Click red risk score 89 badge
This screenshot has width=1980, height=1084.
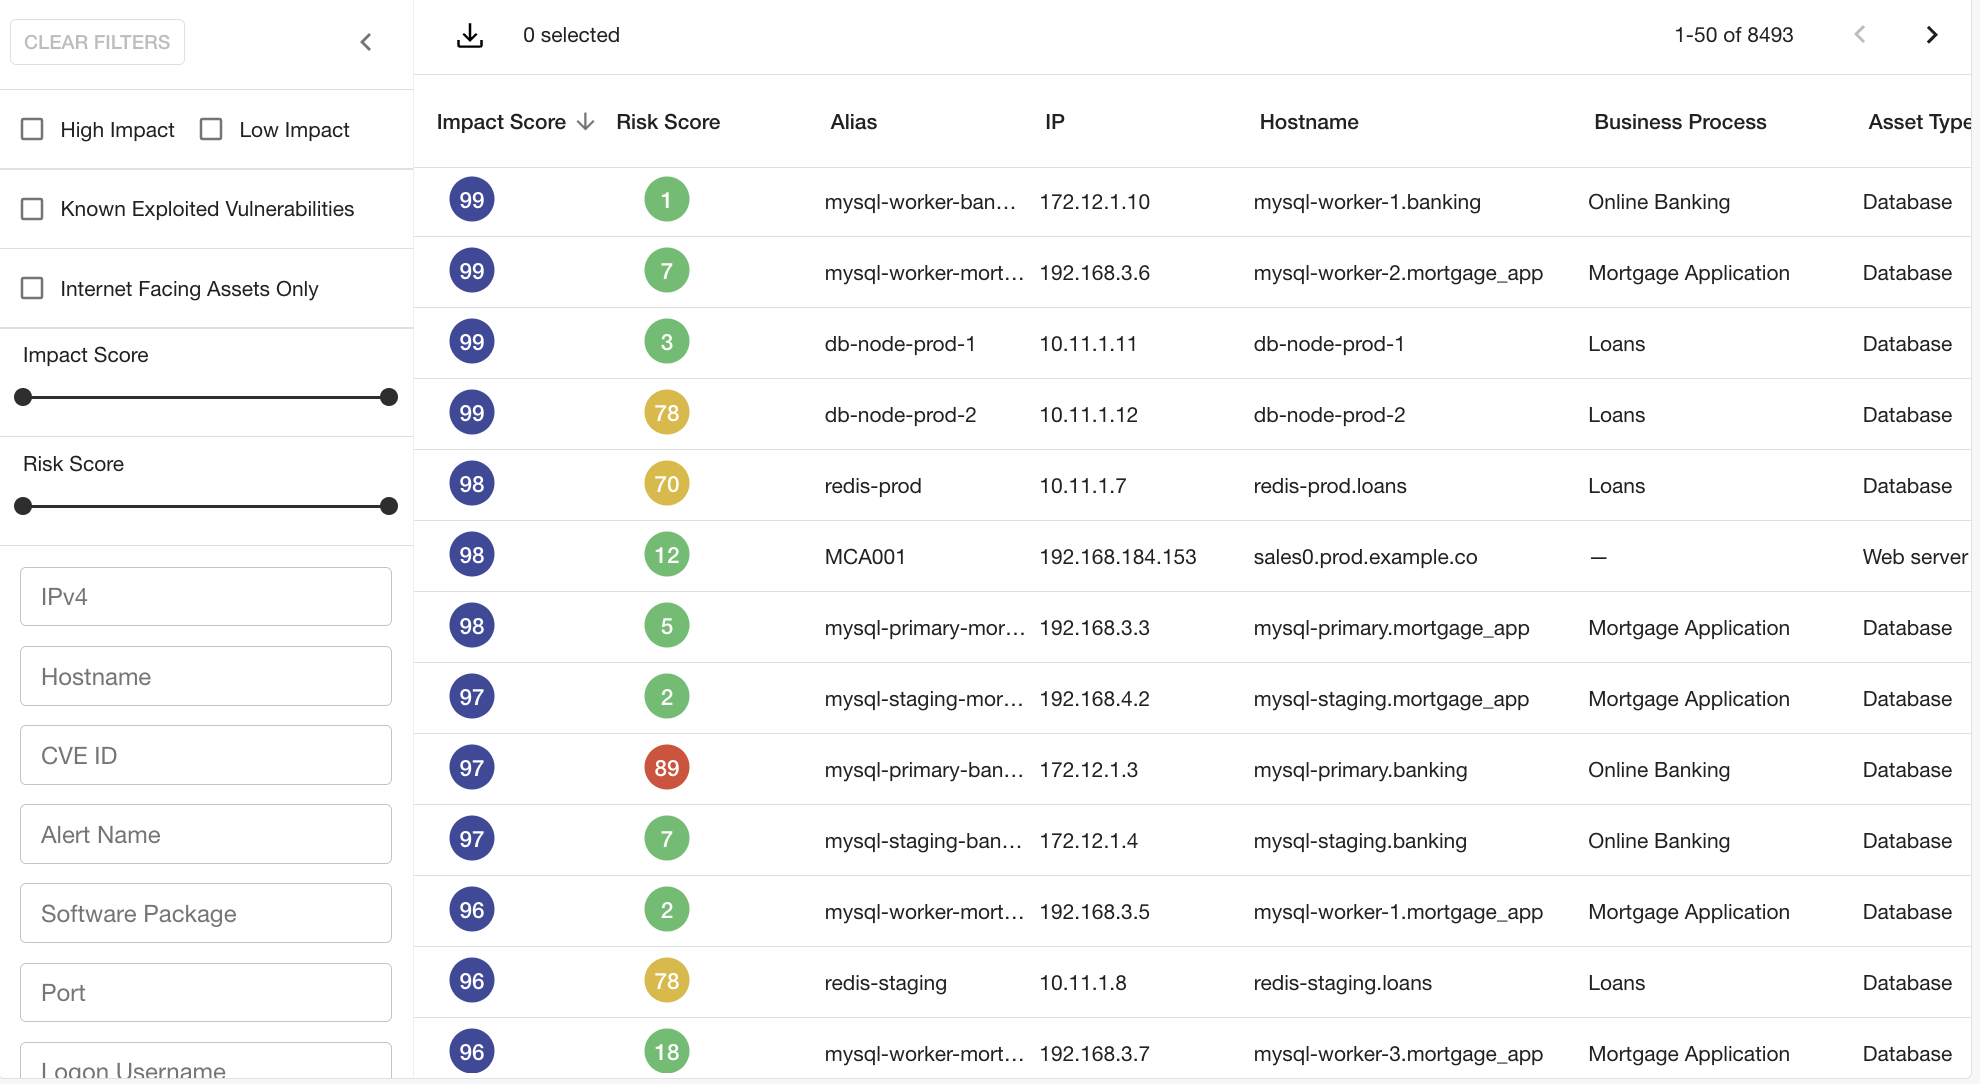(666, 768)
